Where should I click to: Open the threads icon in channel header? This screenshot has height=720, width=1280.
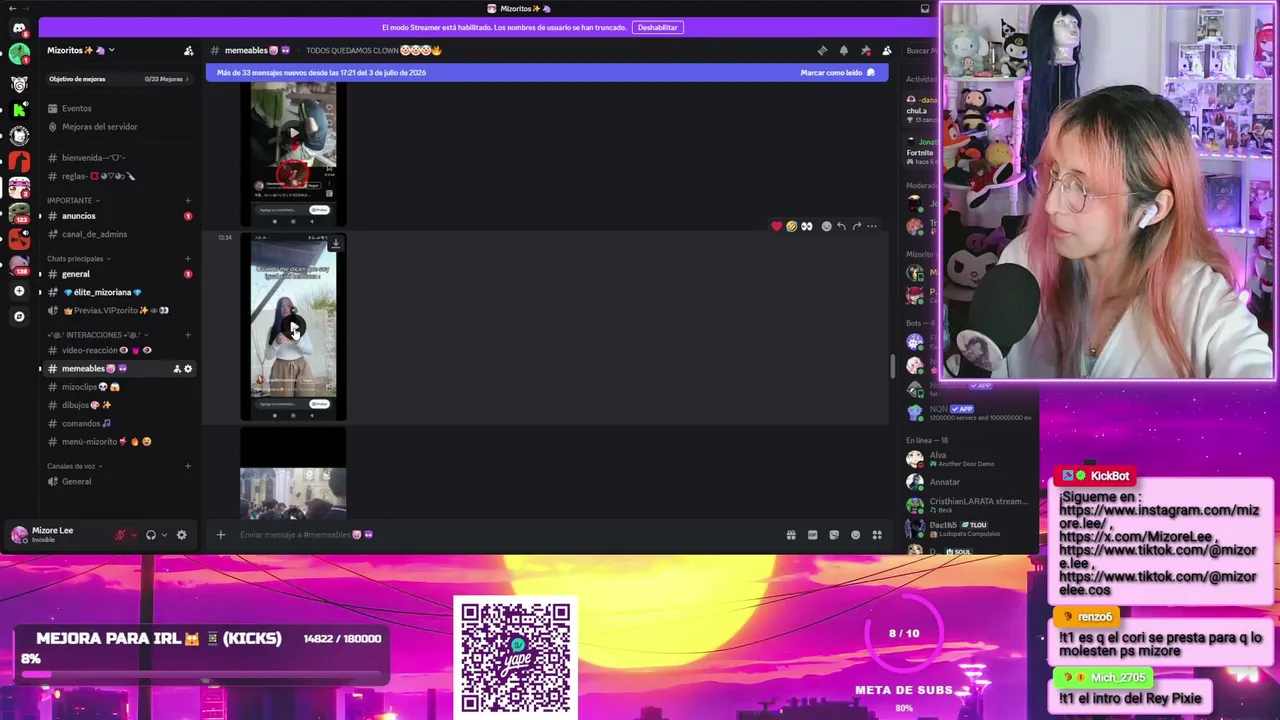[x=822, y=50]
